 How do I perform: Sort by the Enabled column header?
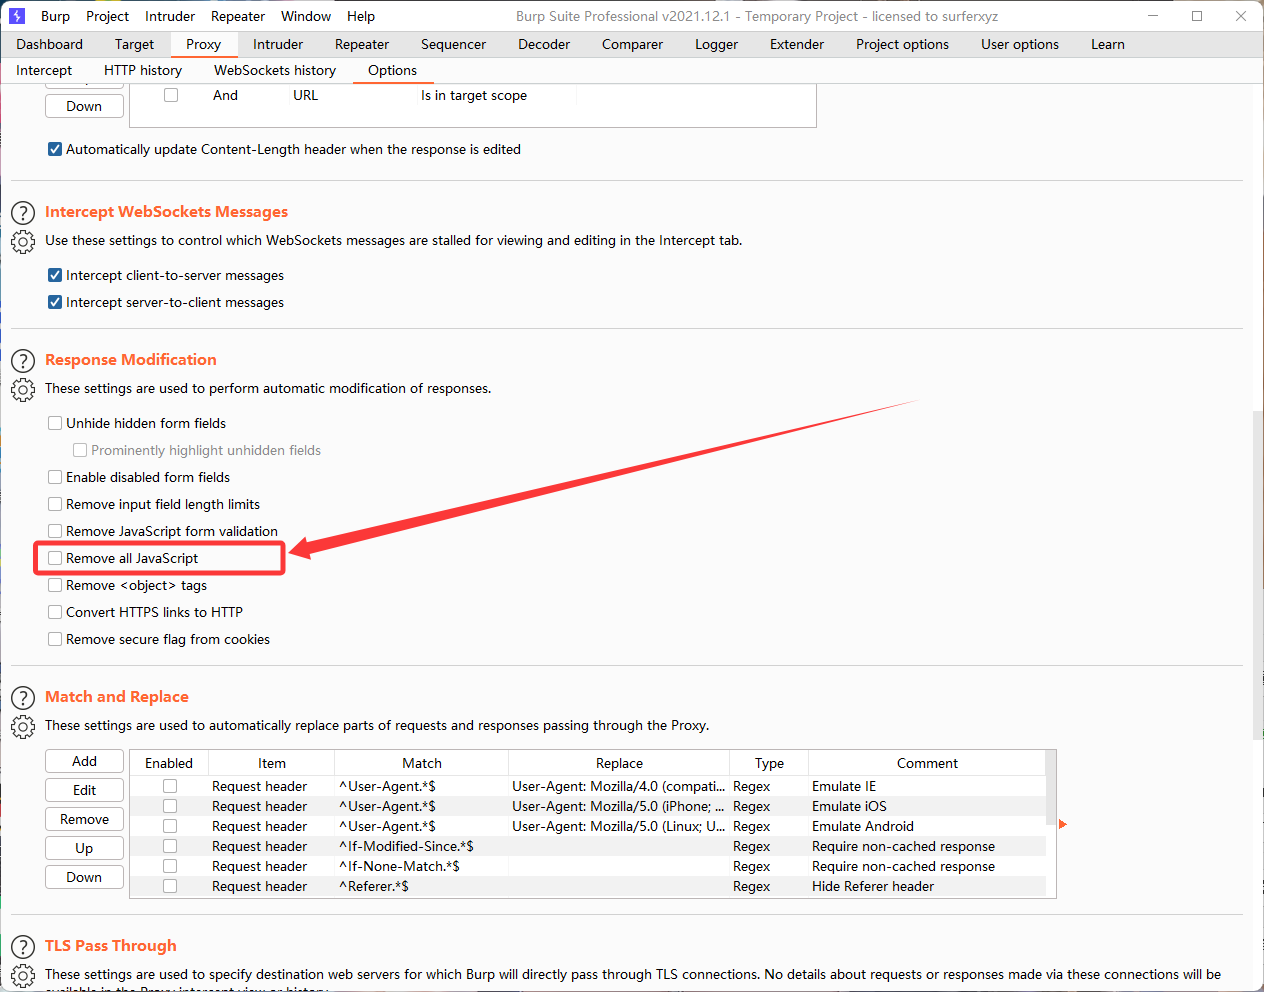[169, 763]
